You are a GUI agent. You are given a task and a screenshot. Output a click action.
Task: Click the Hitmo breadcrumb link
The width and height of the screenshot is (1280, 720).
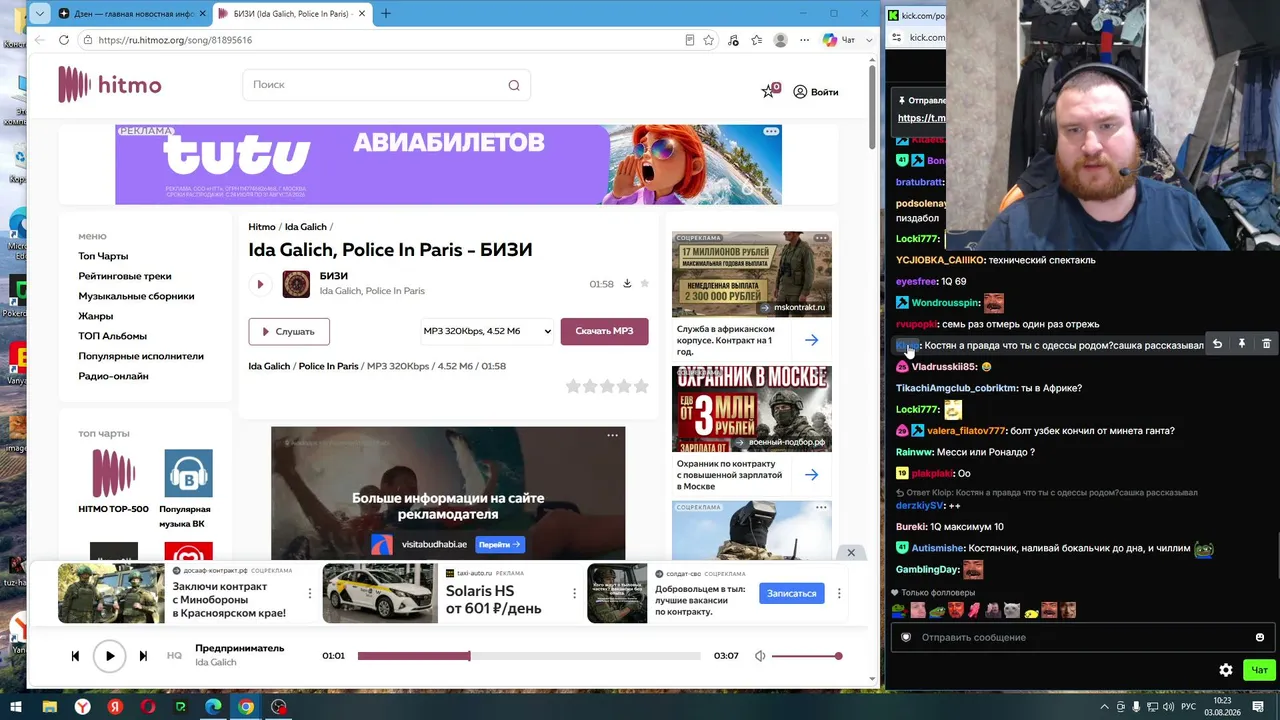pos(262,227)
